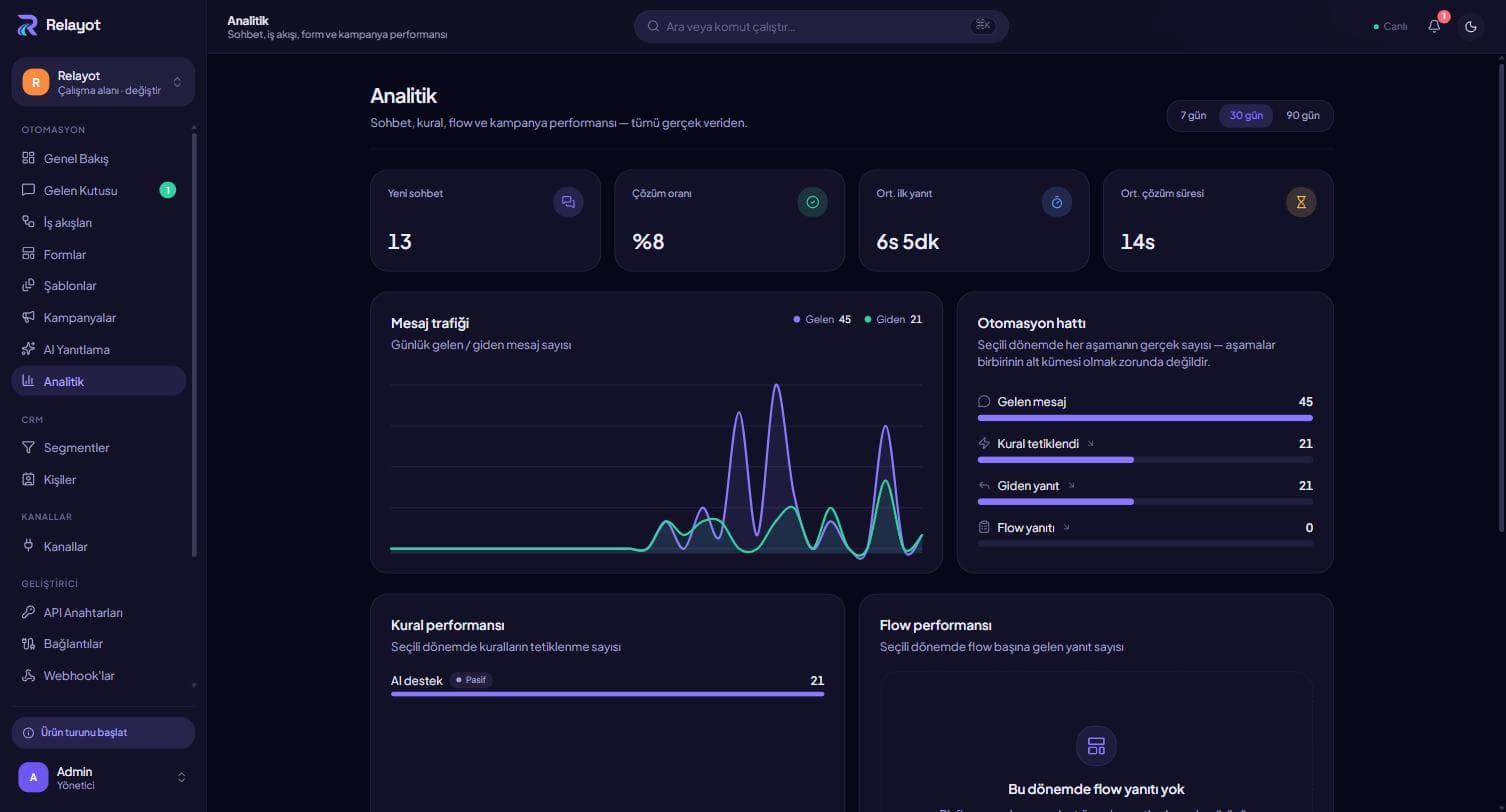Viewport: 1506px width, 812px height.
Task: Open Giden yanıt pipeline row
Action: [x=1145, y=493]
